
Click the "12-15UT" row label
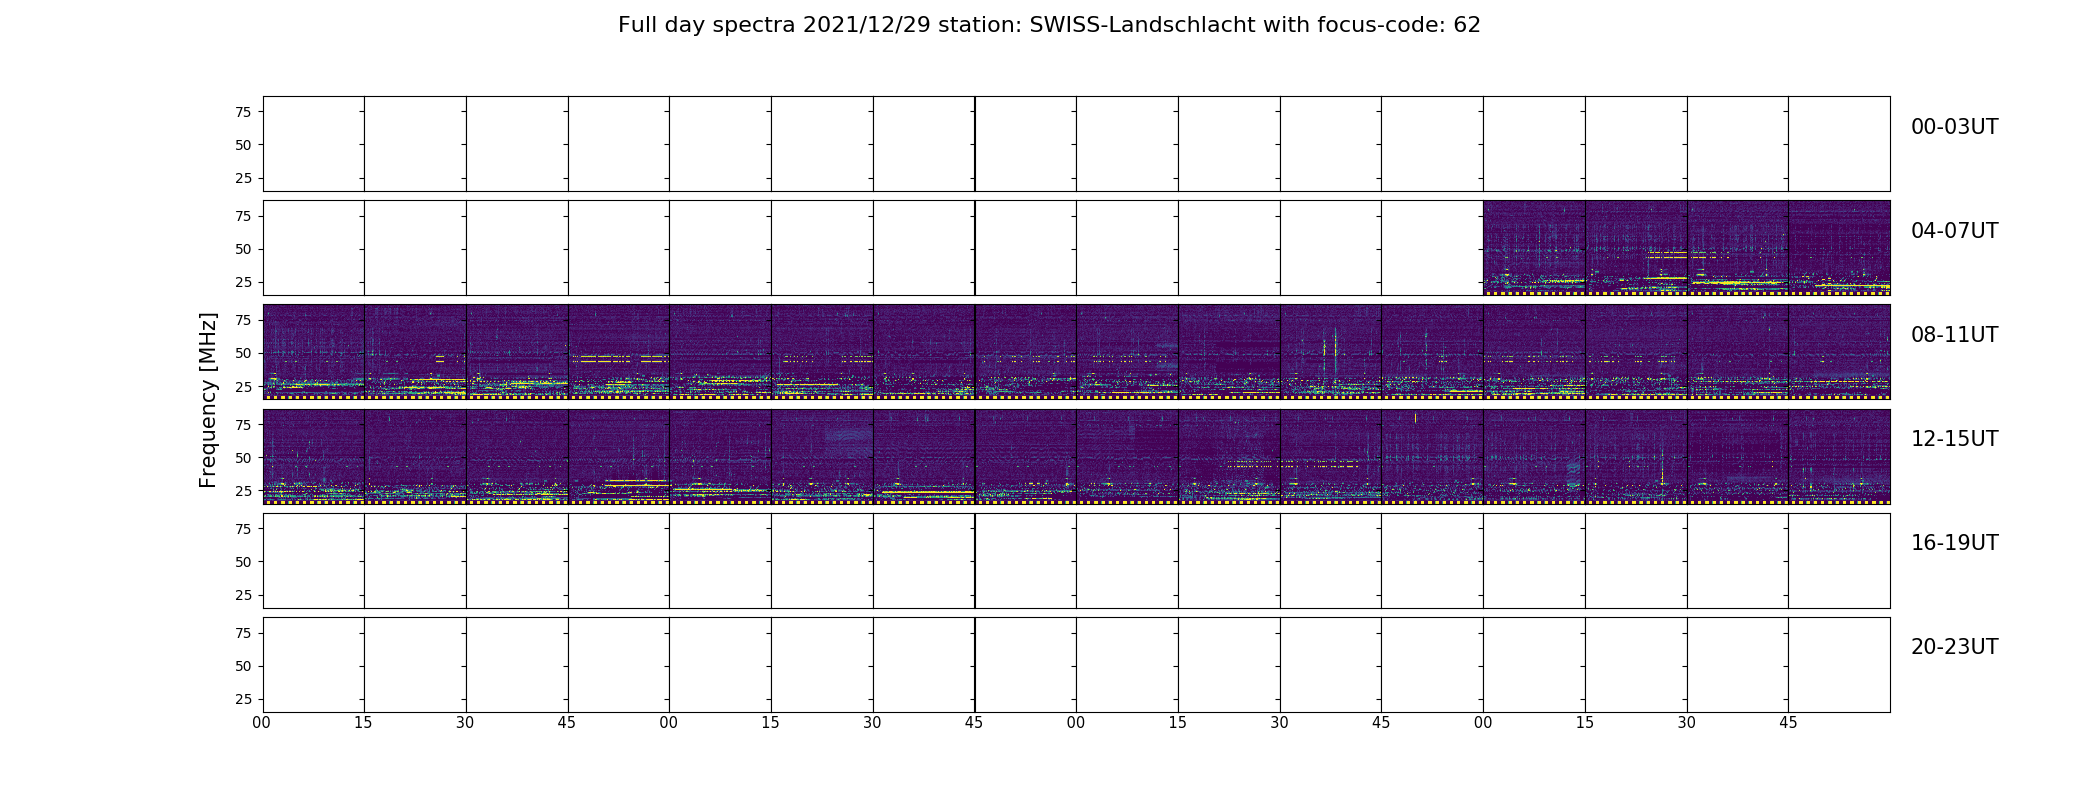point(1954,439)
